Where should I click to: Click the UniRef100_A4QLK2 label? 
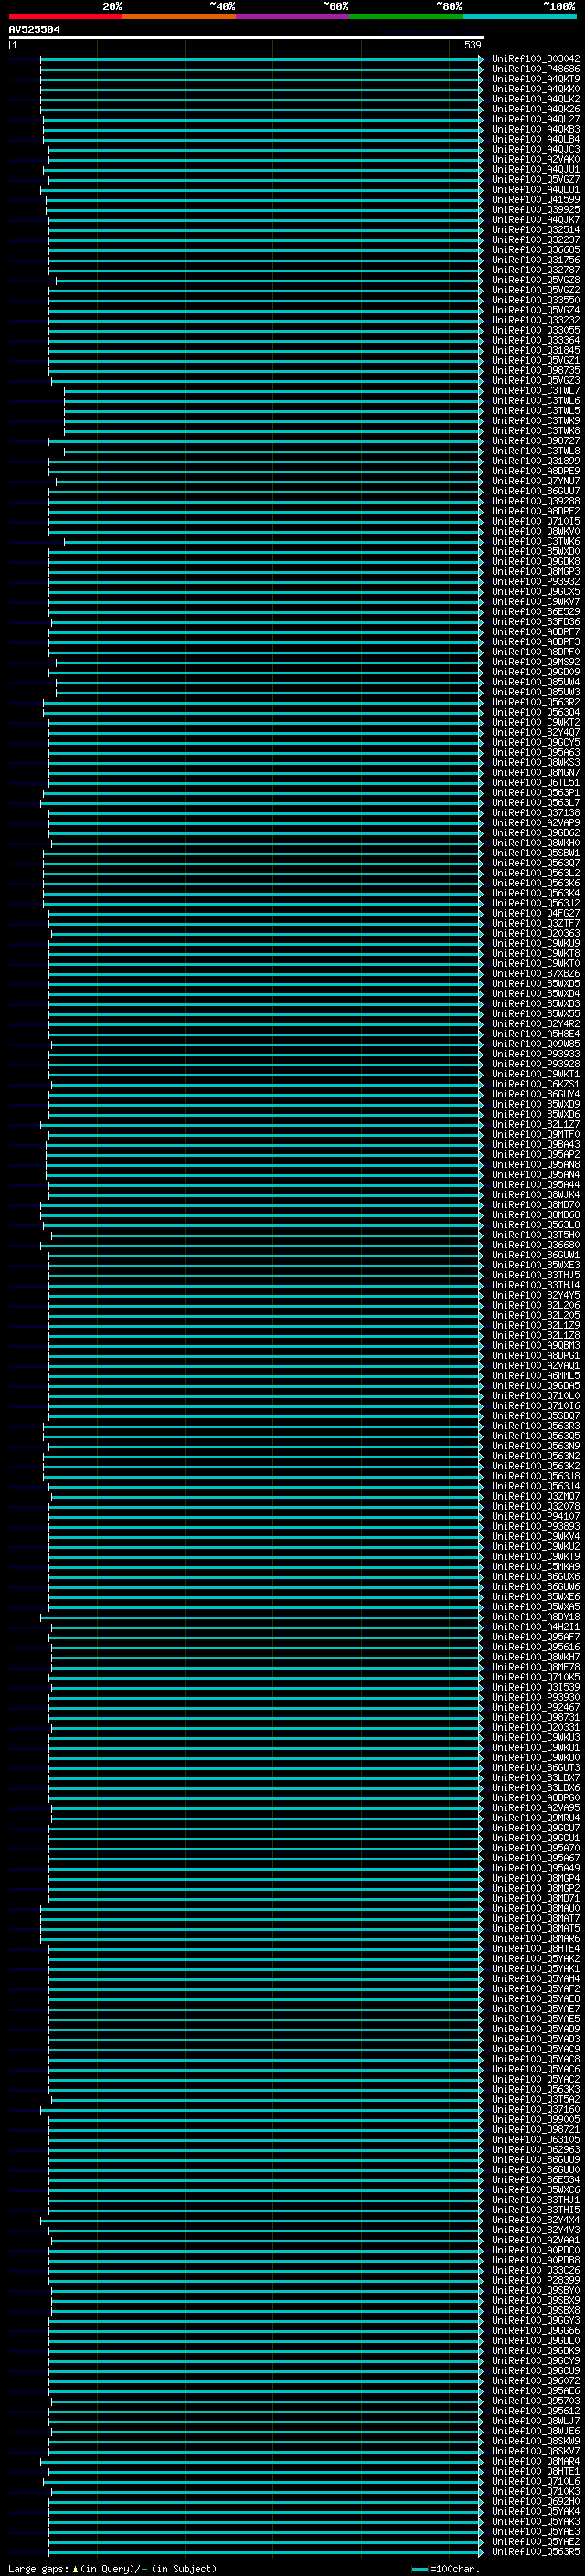pos(536,99)
